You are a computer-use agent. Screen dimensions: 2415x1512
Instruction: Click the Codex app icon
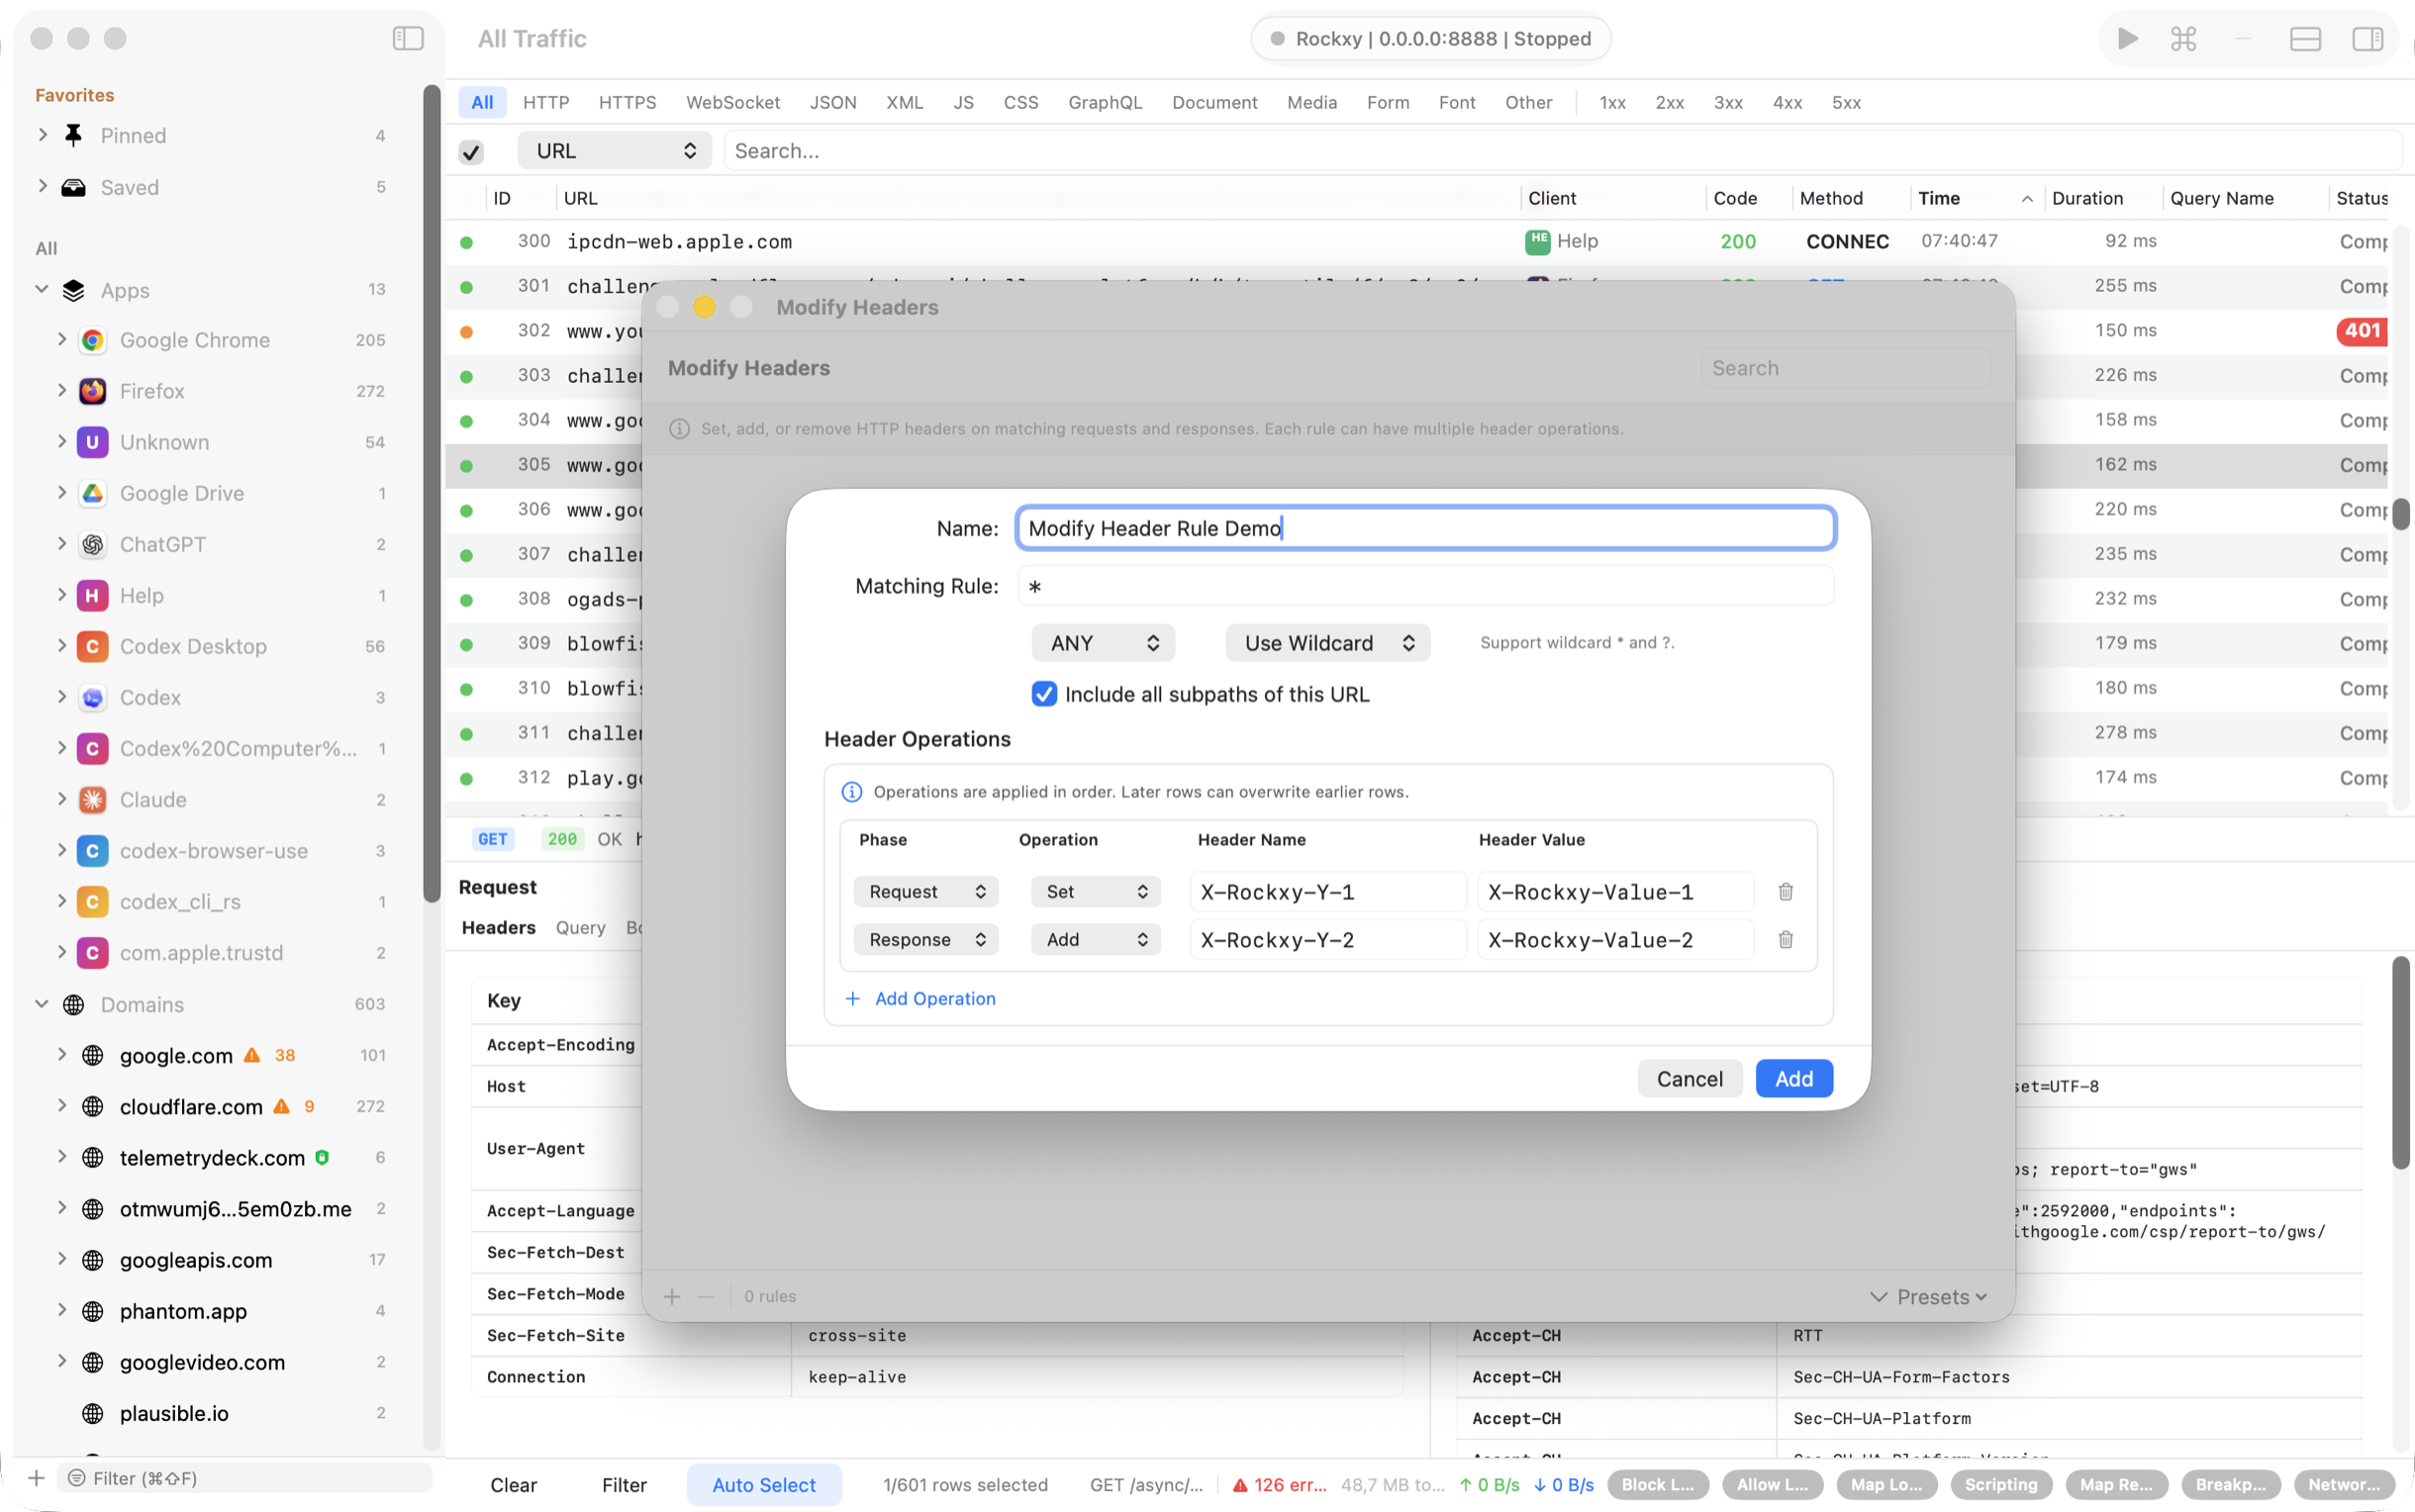tap(93, 697)
